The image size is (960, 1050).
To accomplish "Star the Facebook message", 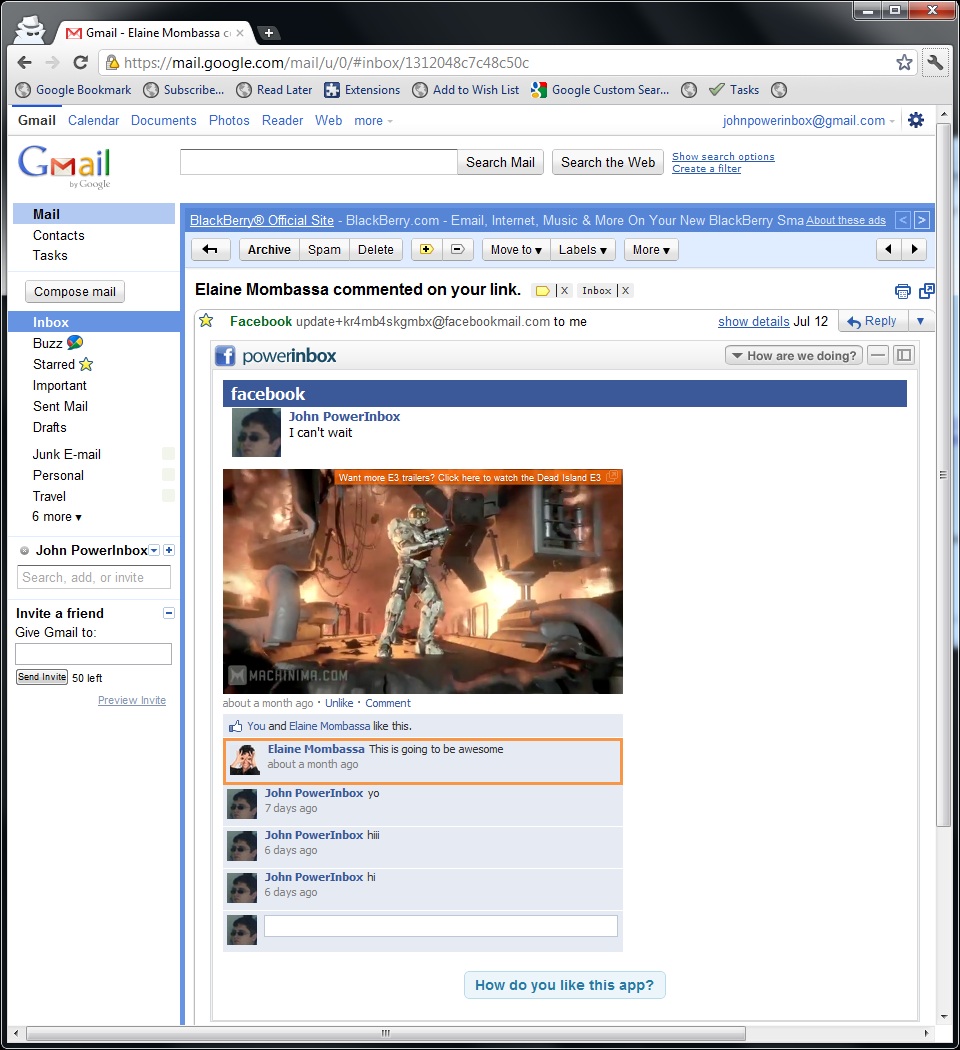I will (206, 321).
